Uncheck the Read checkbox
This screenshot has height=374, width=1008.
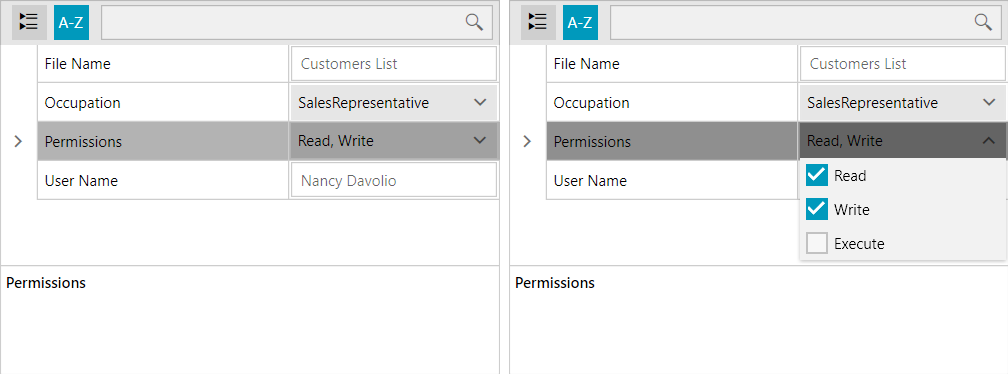[816, 175]
